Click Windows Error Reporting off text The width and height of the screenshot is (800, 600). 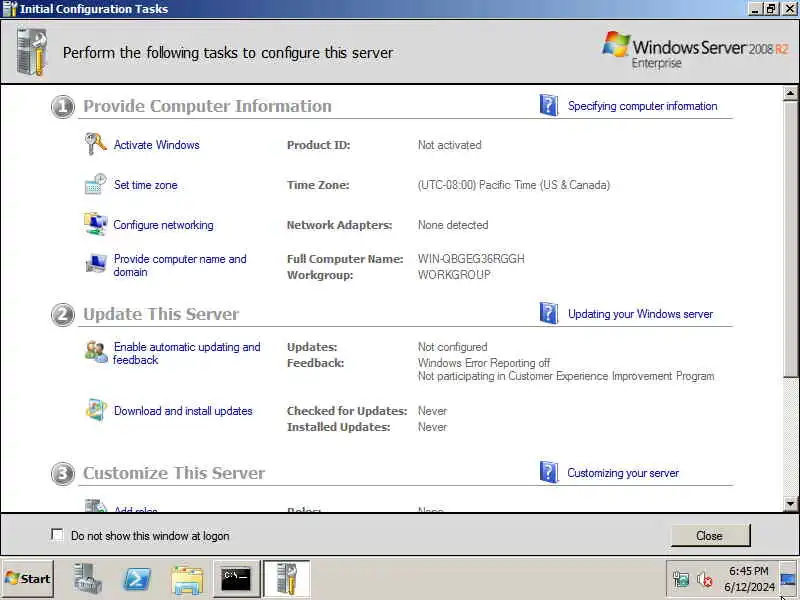pyautogui.click(x=484, y=363)
